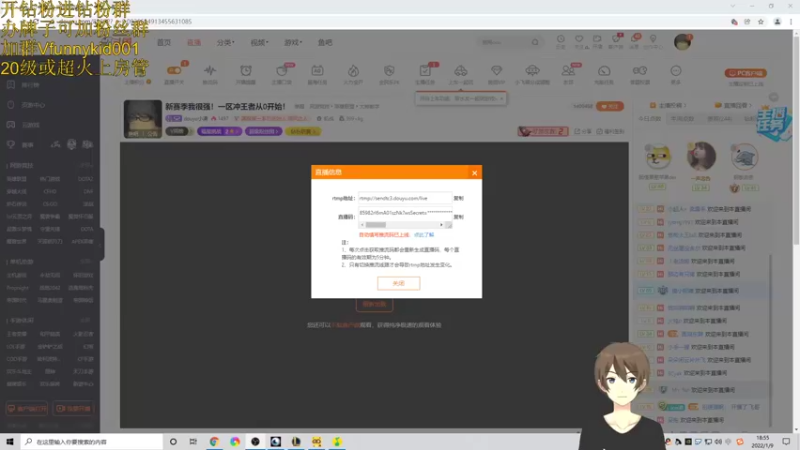The width and height of the screenshot is (800, 450).
Task: Click the waveform pulse toolbar icon
Action: (210, 70)
